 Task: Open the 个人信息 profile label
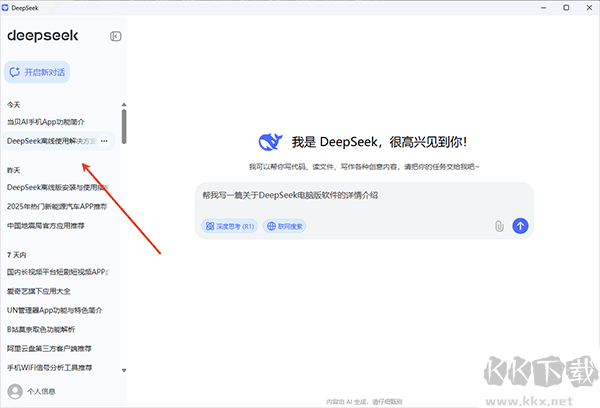tap(41, 392)
